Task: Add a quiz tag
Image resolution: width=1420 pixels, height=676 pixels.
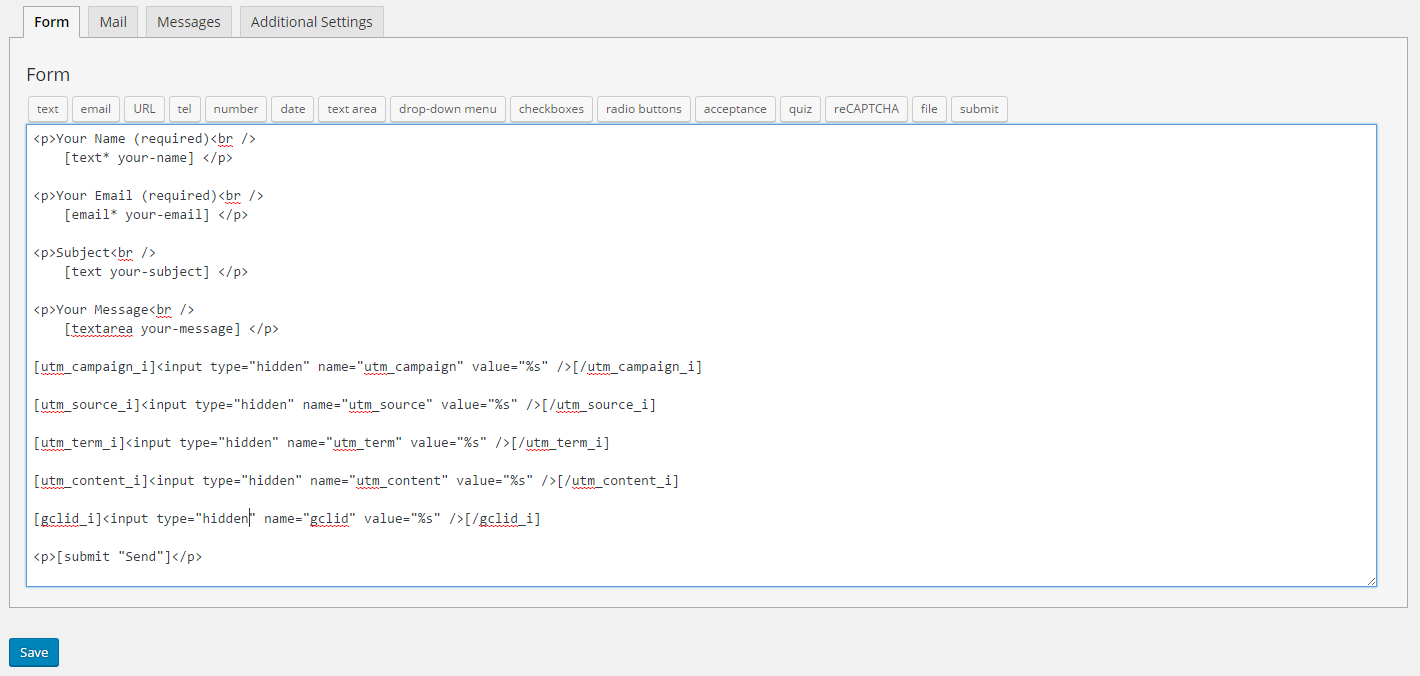Action: click(x=800, y=109)
